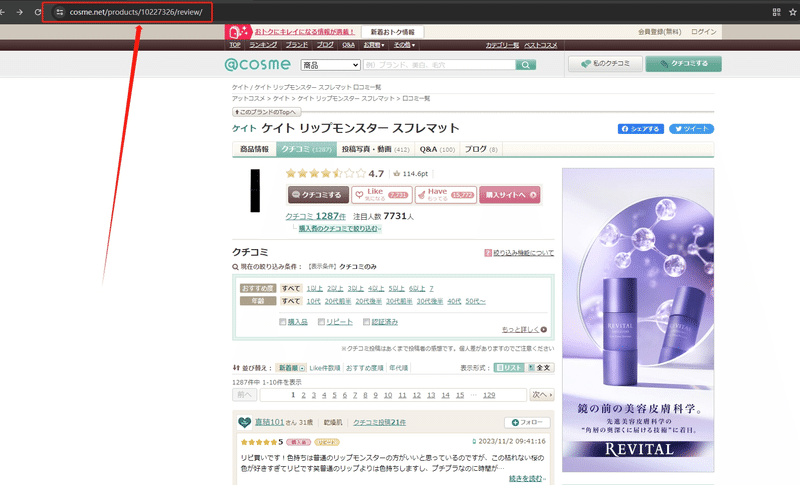Open the 新着順 sort dropdown

pyautogui.click(x=291, y=368)
